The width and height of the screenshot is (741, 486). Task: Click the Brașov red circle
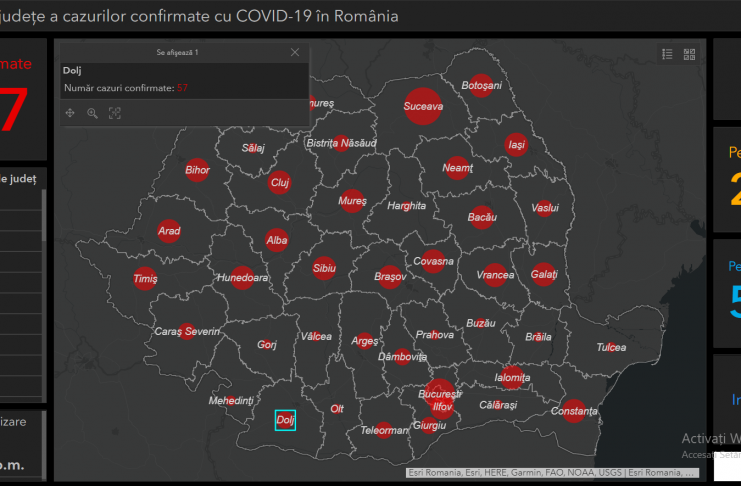point(390,275)
